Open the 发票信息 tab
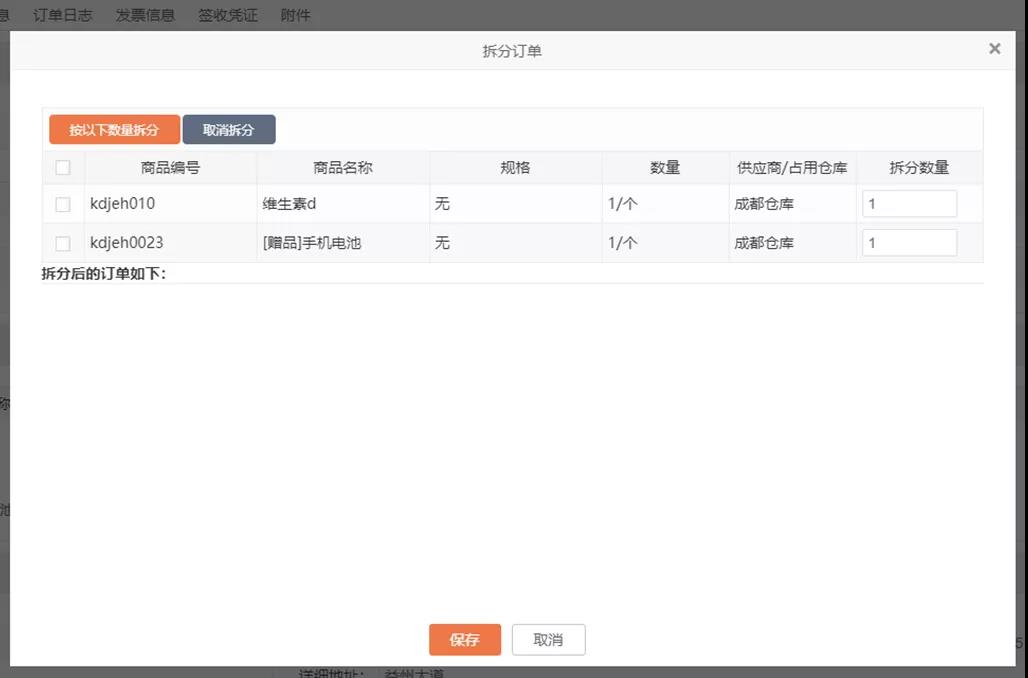The height and width of the screenshot is (678, 1028). (145, 15)
